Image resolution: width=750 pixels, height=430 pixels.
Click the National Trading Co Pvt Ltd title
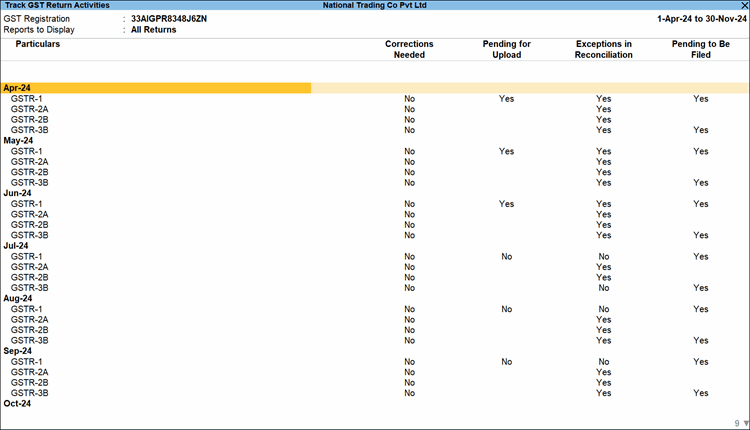375,5
